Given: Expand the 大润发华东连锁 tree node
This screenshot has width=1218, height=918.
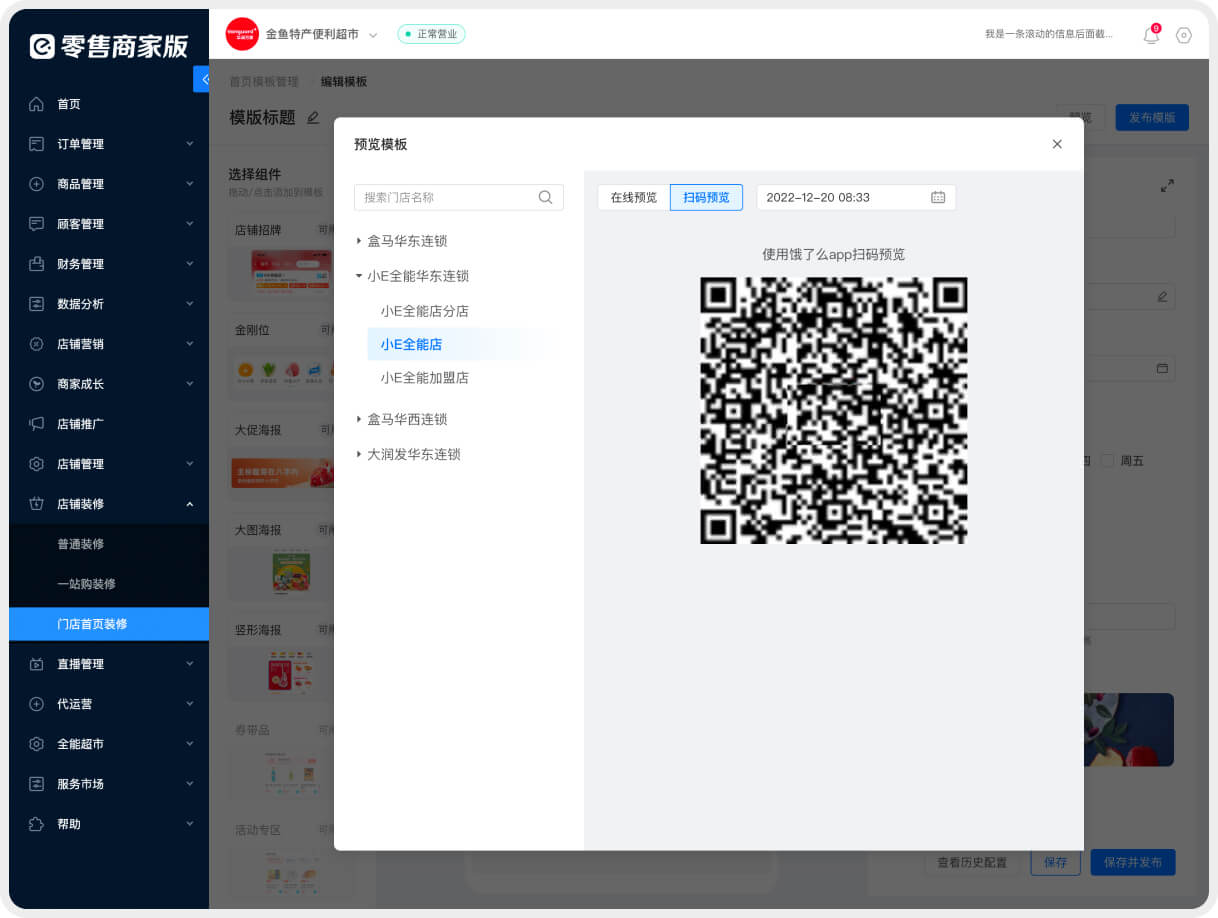Looking at the screenshot, I should [359, 454].
